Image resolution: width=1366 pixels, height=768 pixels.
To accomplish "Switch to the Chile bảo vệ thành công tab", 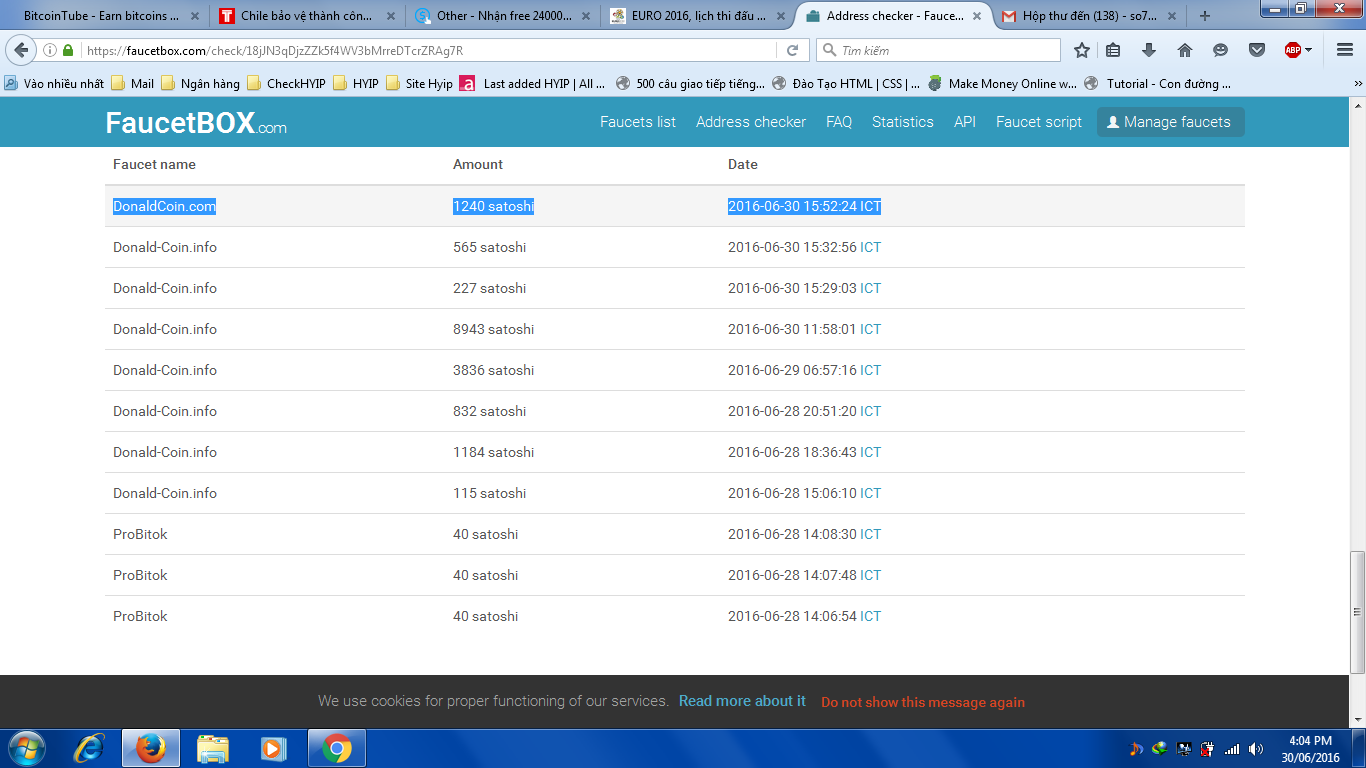I will 307,16.
